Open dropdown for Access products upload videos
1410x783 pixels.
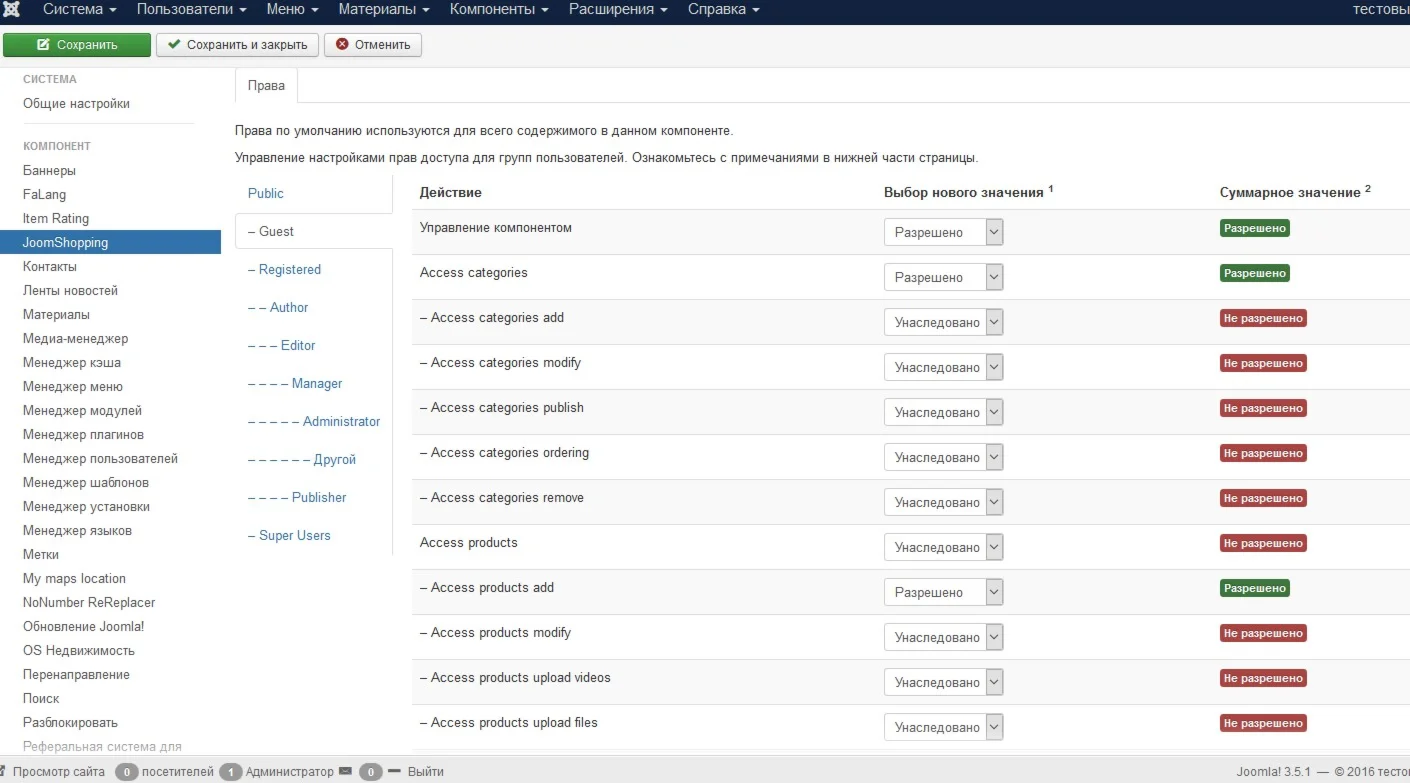click(x=943, y=682)
